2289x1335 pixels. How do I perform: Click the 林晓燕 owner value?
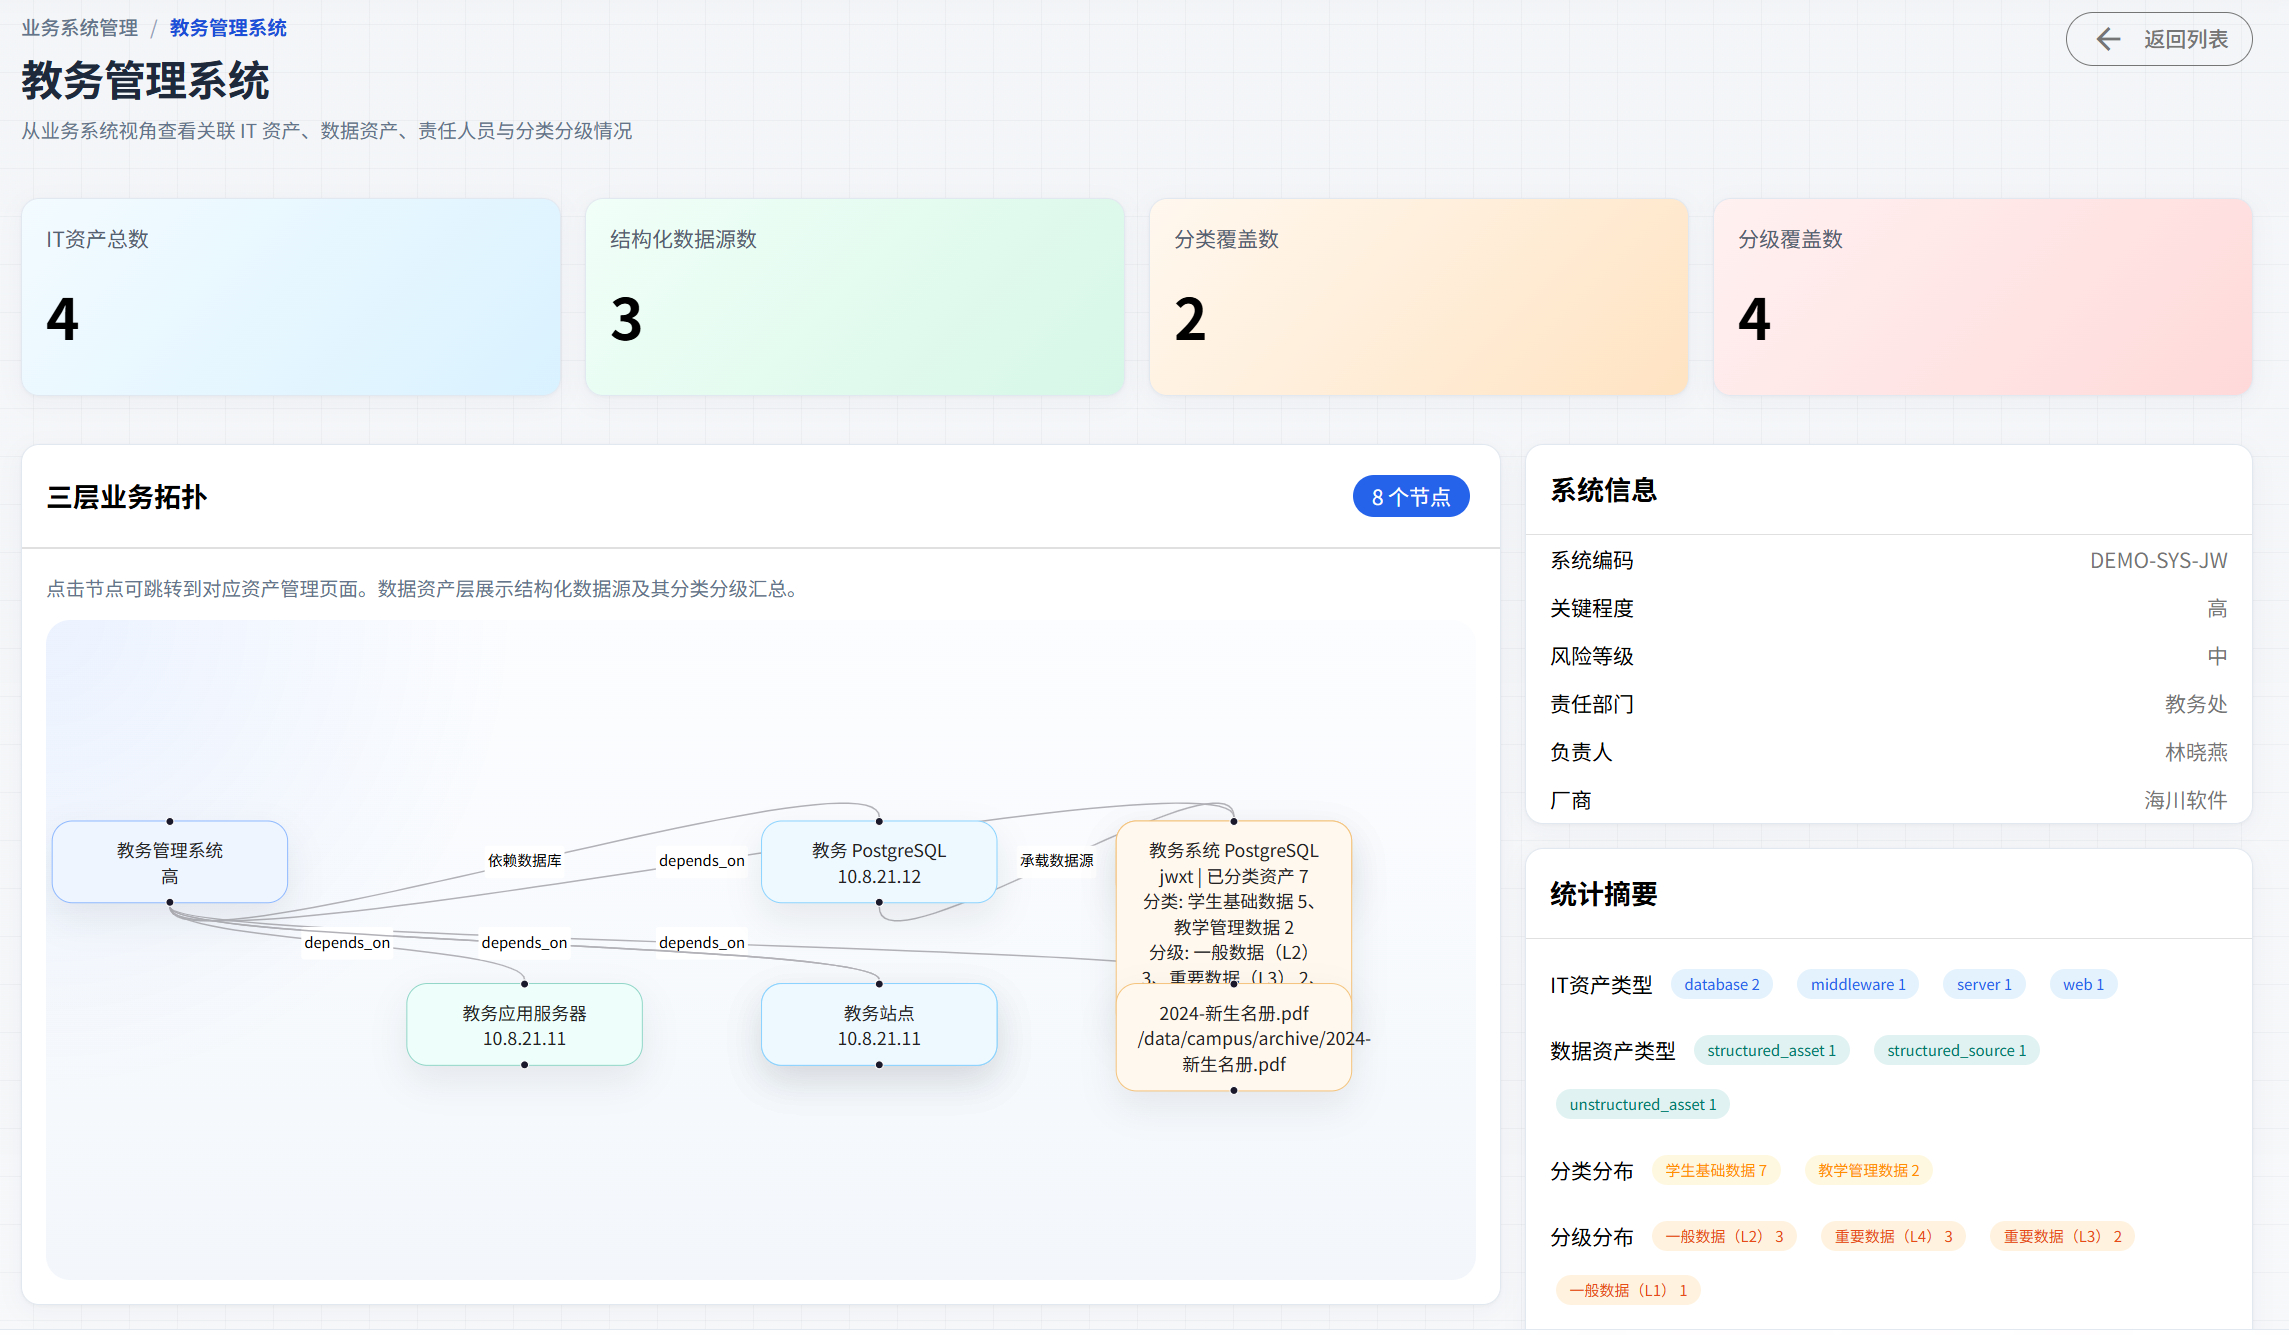(2196, 753)
